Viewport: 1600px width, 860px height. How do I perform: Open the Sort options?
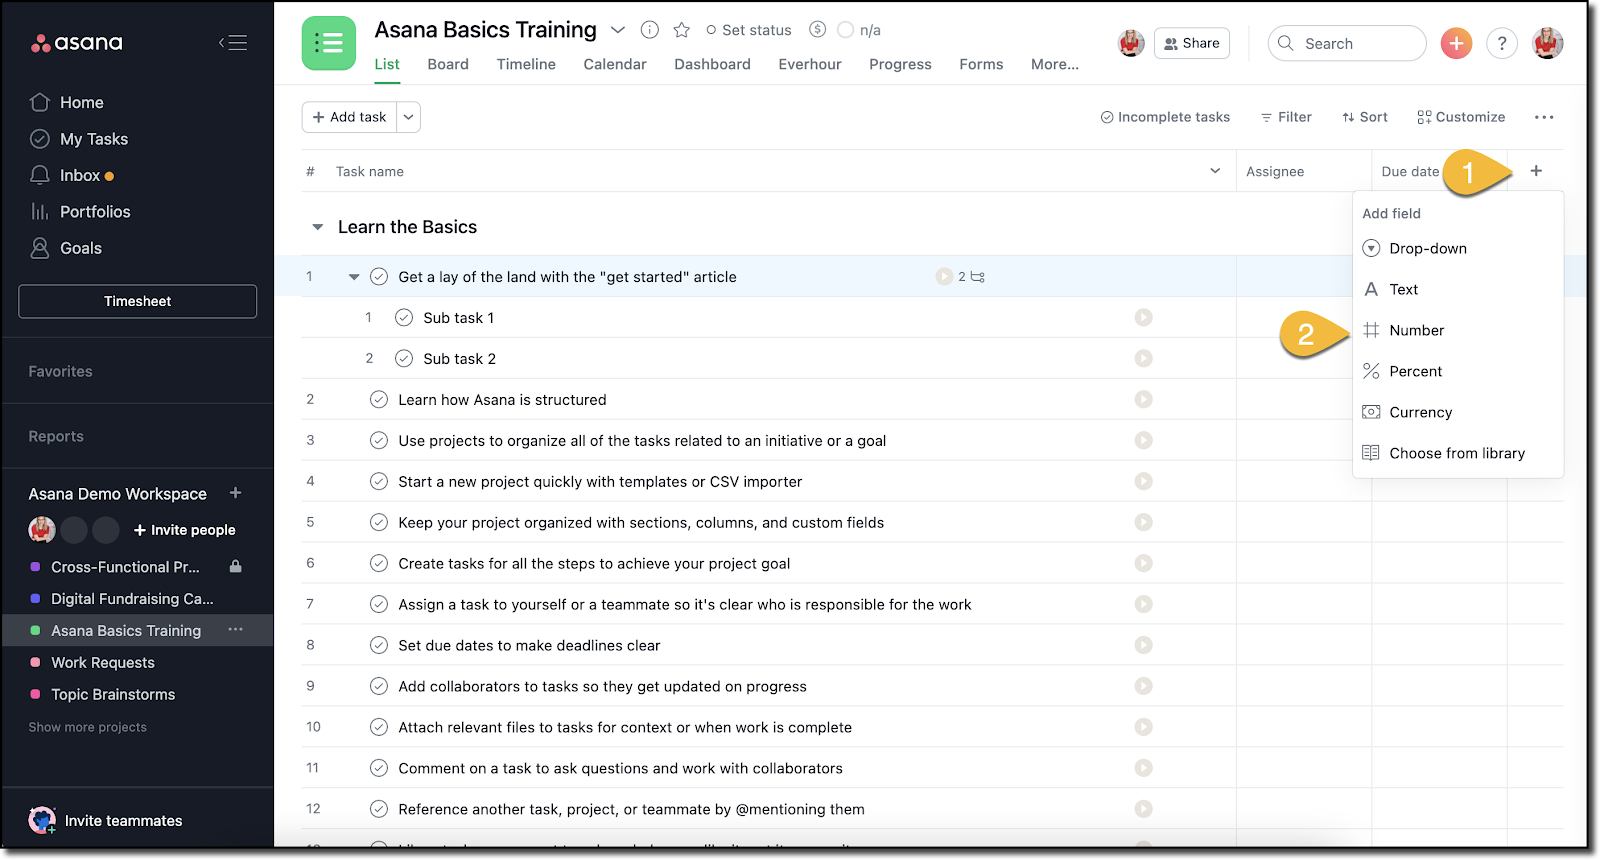click(x=1365, y=117)
